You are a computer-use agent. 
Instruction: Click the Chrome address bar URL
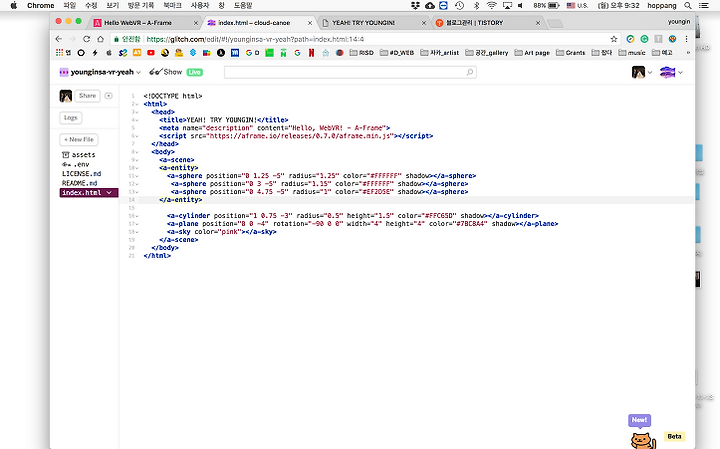255,39
